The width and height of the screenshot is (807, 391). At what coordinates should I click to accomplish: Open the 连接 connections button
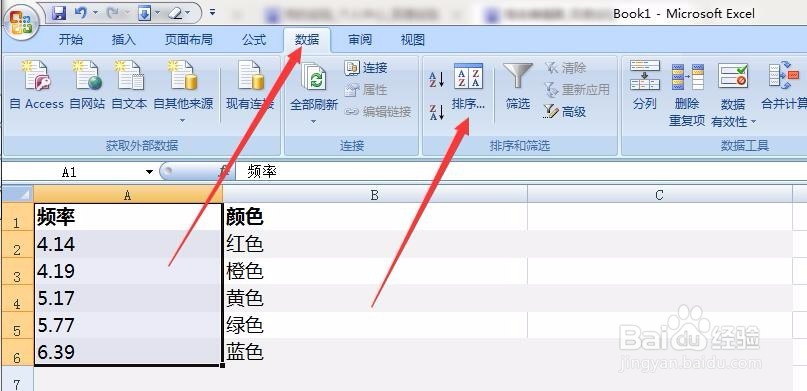tap(366, 68)
